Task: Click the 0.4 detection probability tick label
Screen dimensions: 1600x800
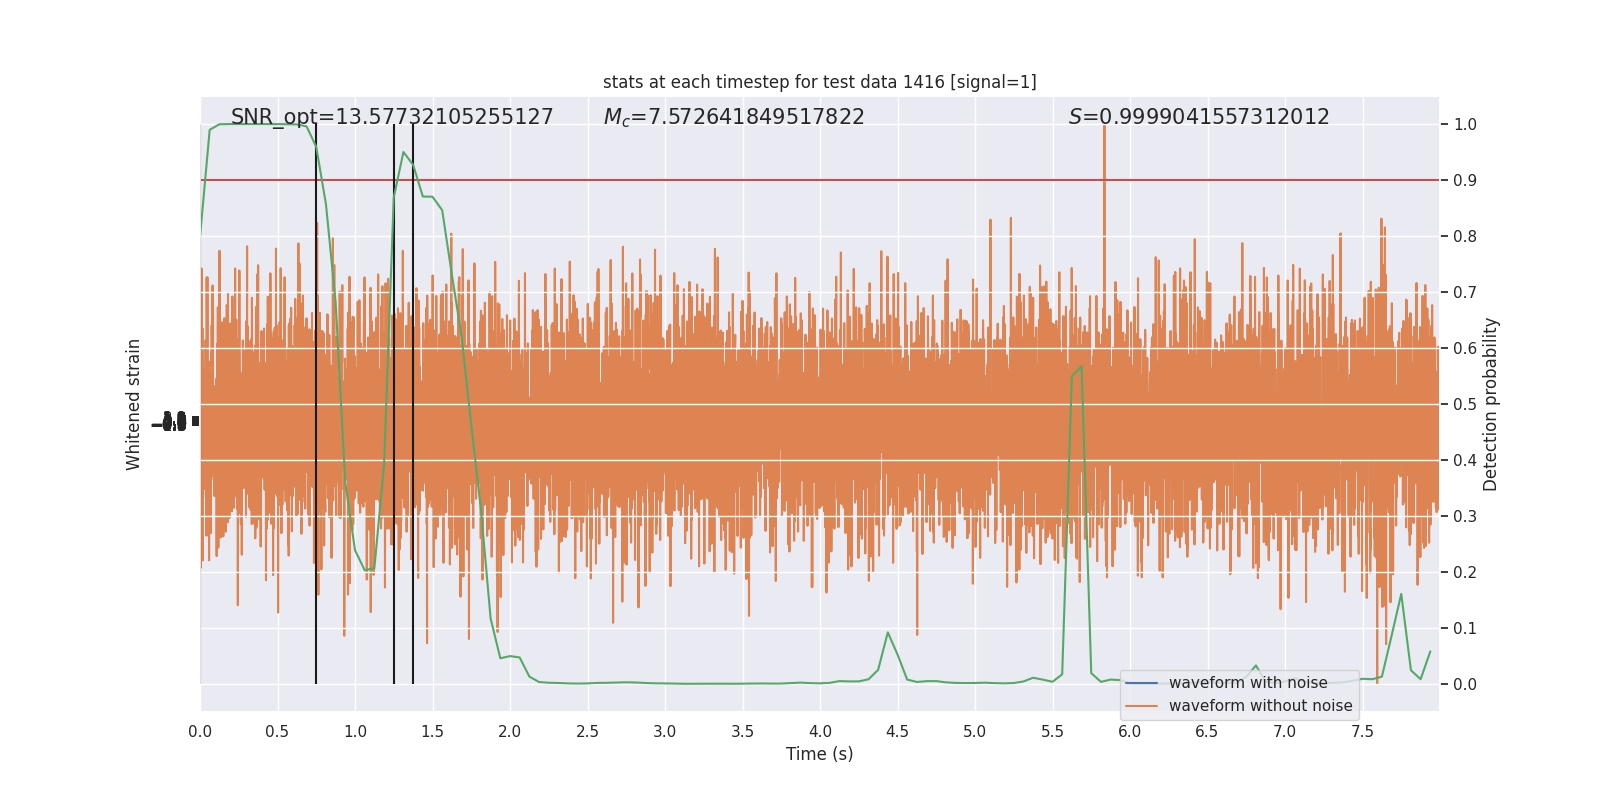Action: point(1465,461)
